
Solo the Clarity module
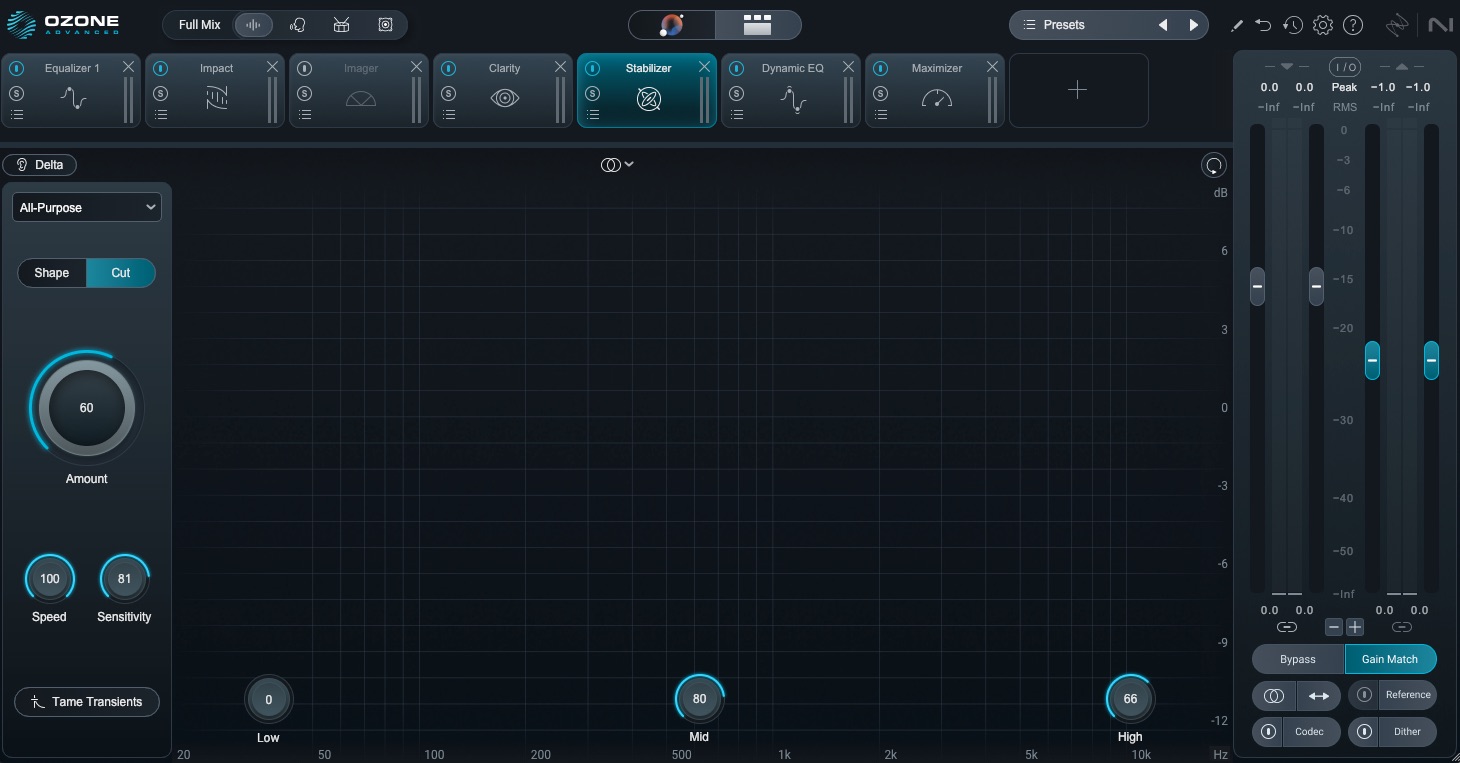click(448, 94)
